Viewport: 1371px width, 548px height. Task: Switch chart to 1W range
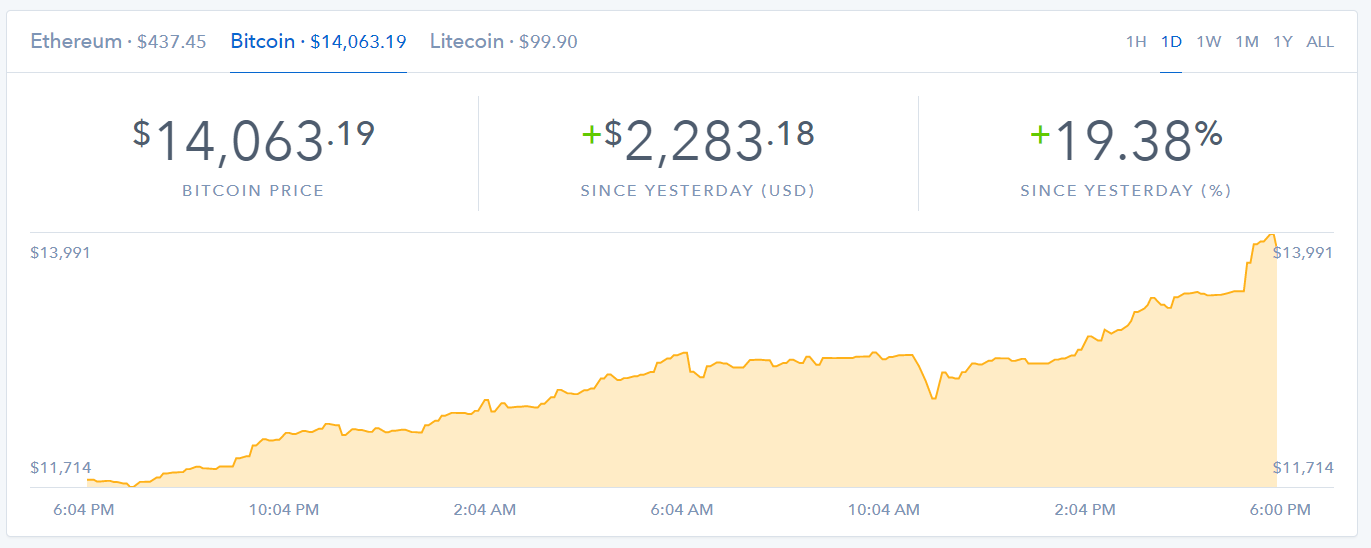1208,41
